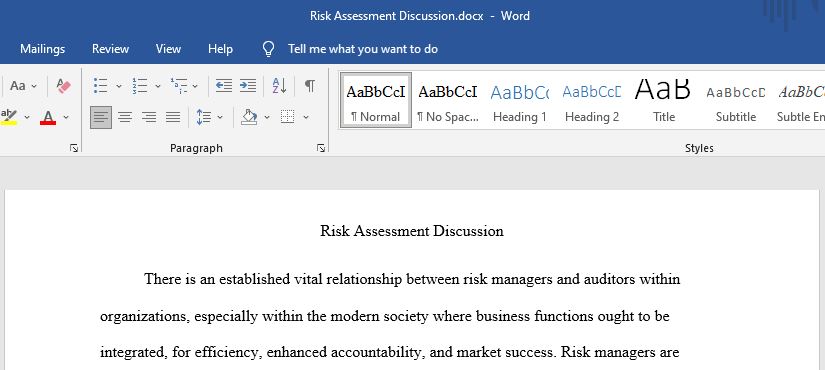Image resolution: width=825 pixels, height=370 pixels.
Task: Start a numbered list
Action: pyautogui.click(x=140, y=85)
